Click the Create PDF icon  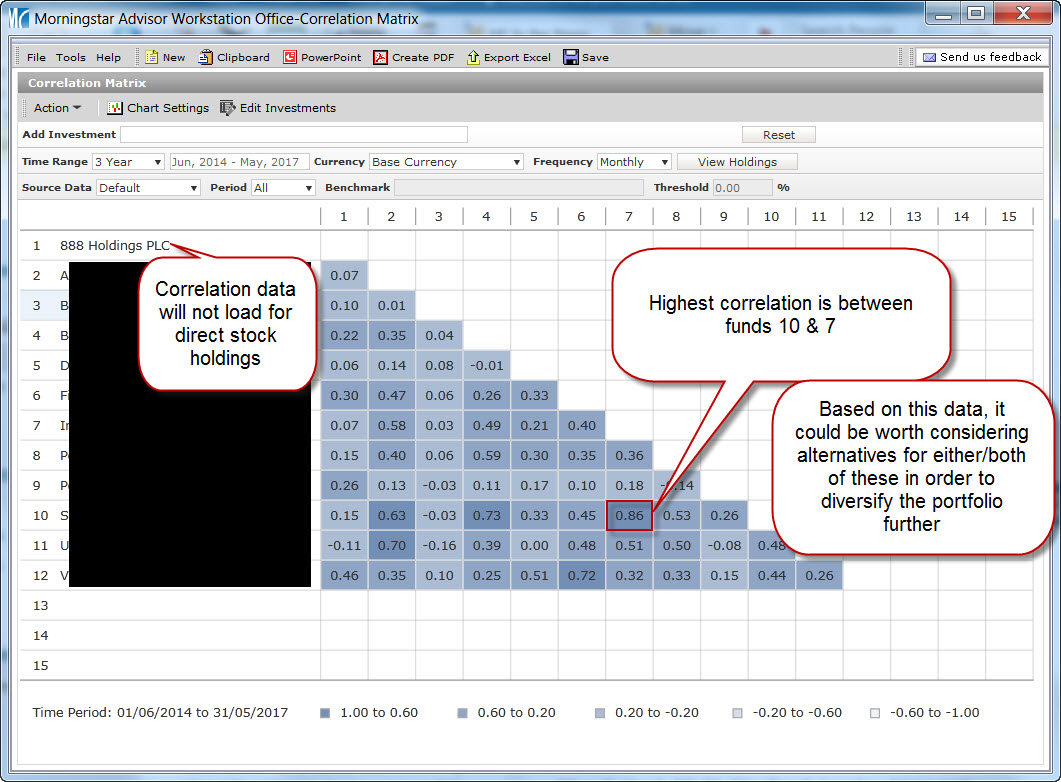[380, 57]
